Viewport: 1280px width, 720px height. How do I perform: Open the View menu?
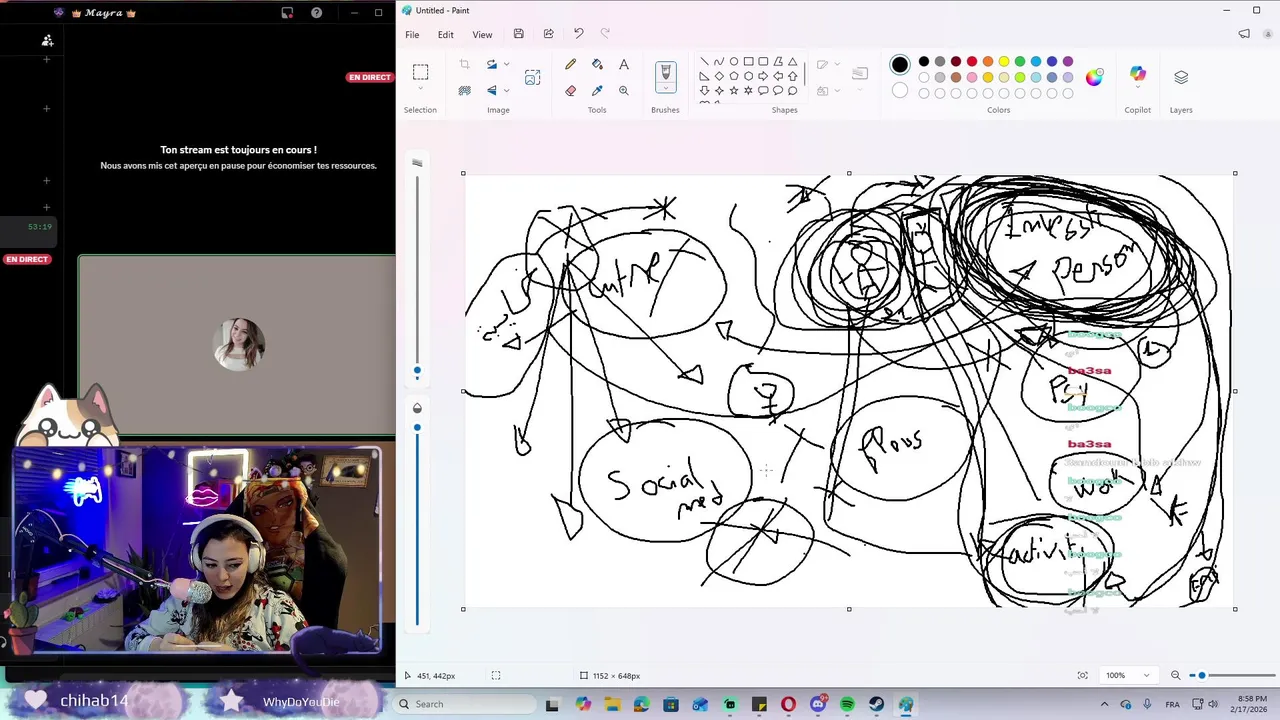click(482, 34)
